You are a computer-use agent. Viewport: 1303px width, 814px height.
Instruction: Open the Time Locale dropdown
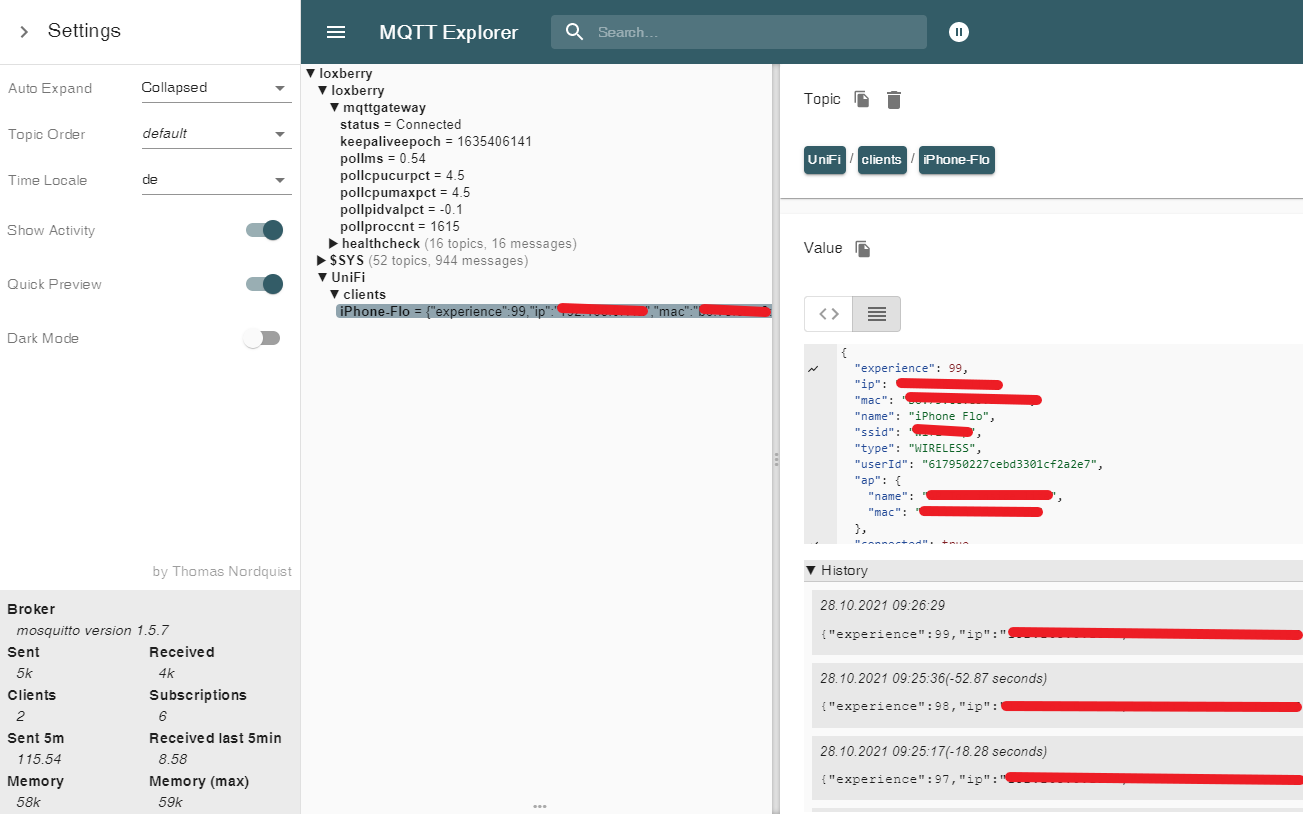point(216,180)
